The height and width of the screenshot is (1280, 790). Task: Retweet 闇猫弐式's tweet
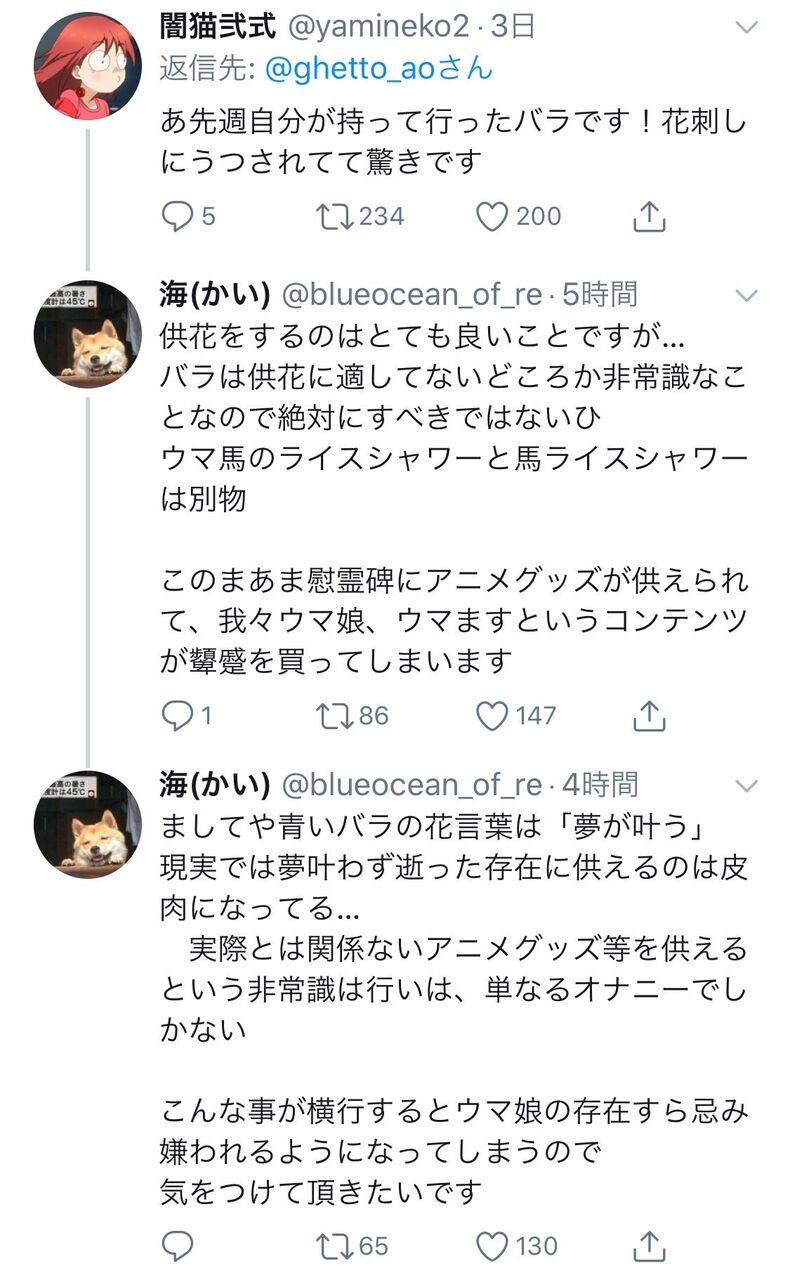332,215
